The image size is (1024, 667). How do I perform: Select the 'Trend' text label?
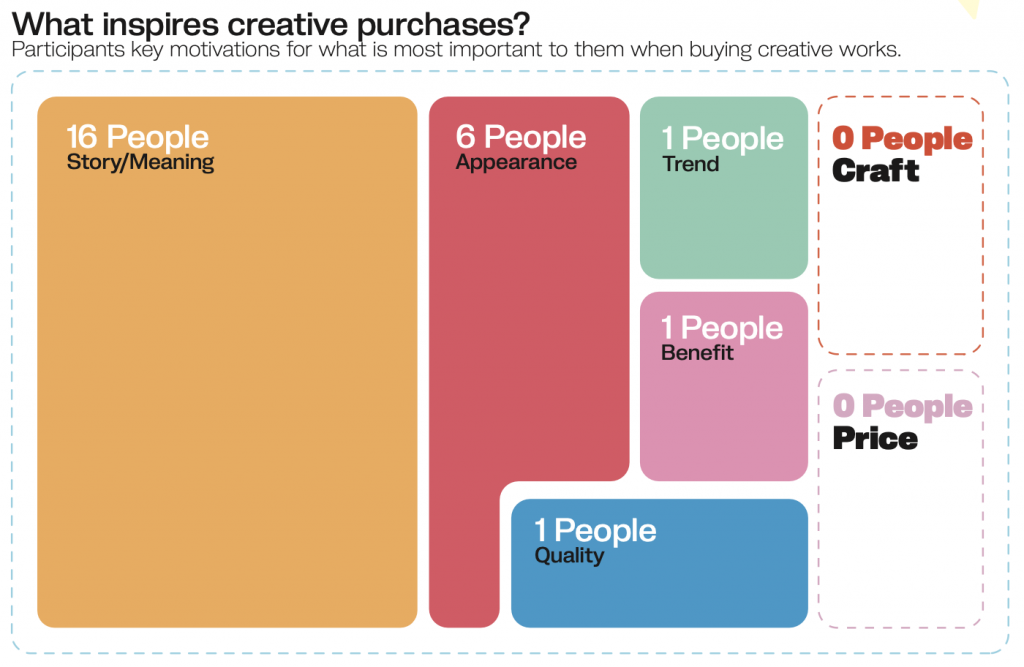pyautogui.click(x=690, y=164)
